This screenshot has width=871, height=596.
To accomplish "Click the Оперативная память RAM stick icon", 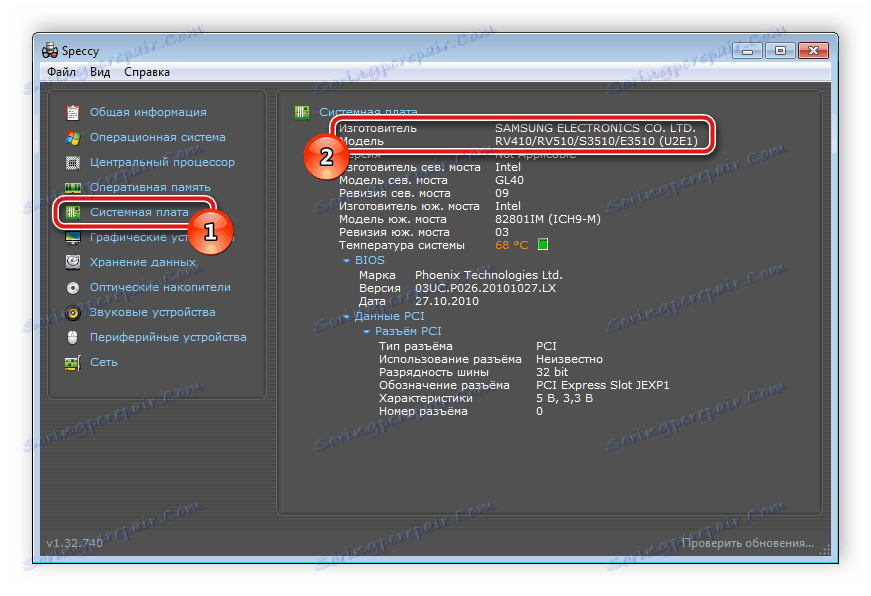I will [73, 188].
